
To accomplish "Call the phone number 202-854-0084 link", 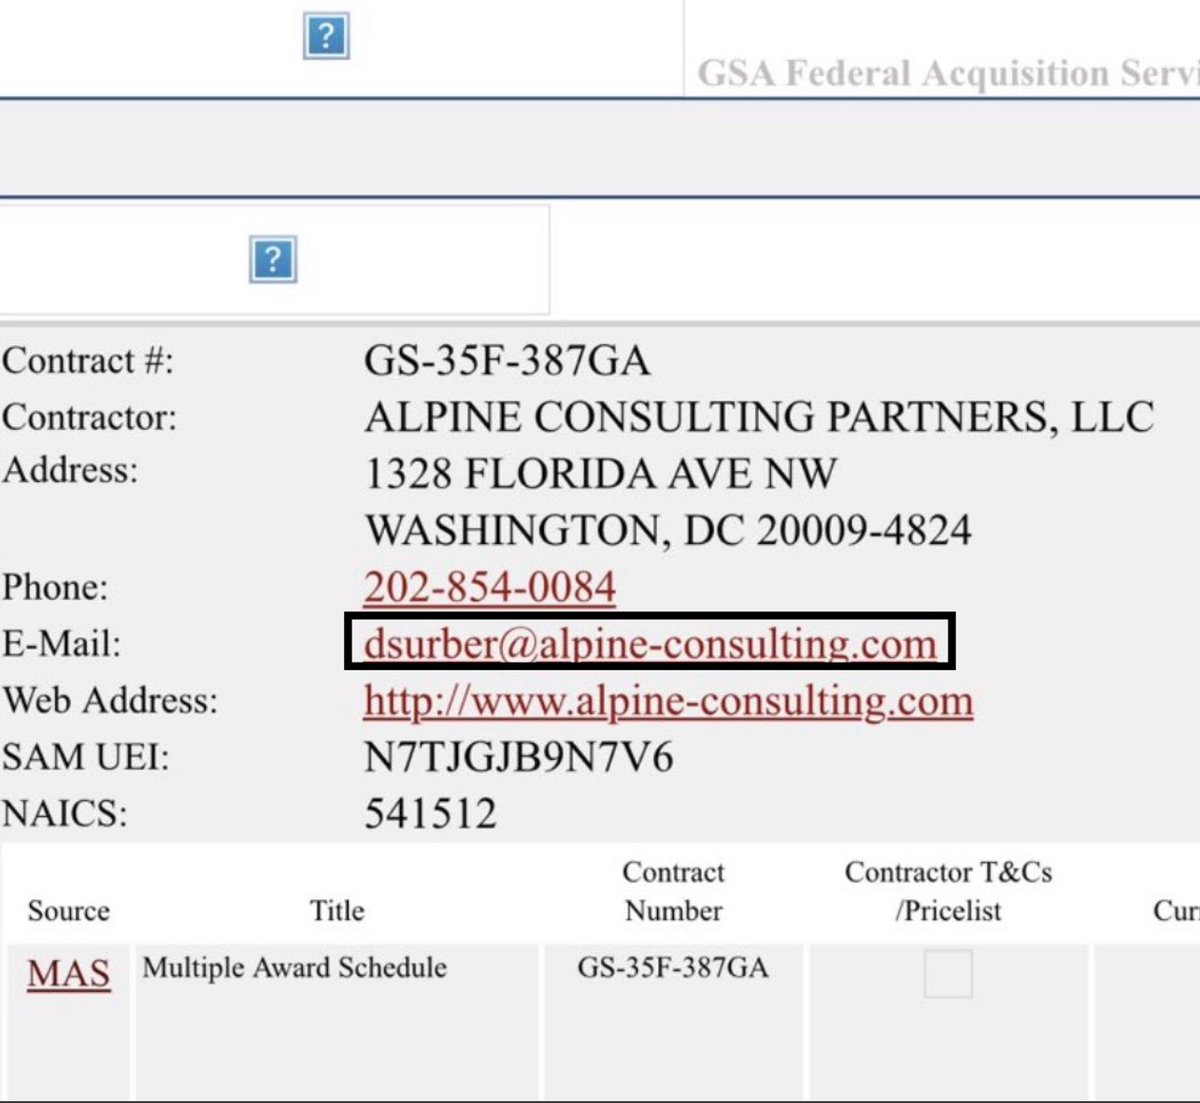I will 489,587.
